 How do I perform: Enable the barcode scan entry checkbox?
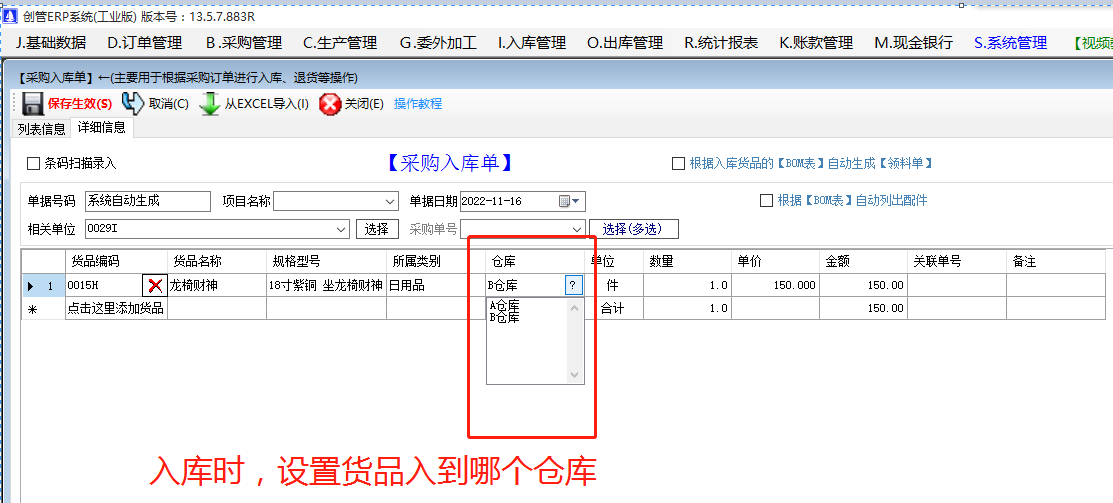(x=34, y=163)
